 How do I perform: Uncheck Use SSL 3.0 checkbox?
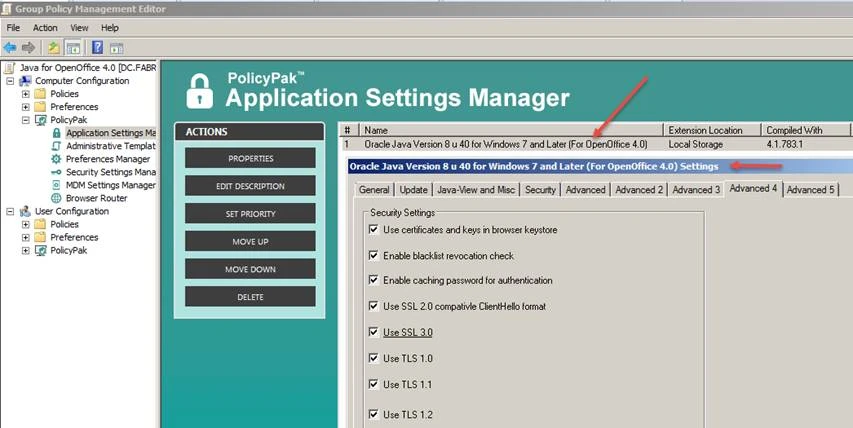374,332
